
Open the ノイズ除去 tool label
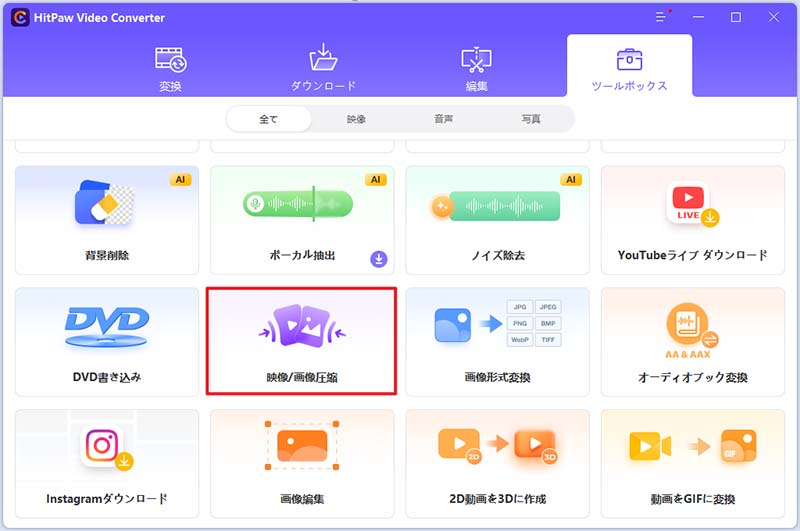click(x=498, y=255)
